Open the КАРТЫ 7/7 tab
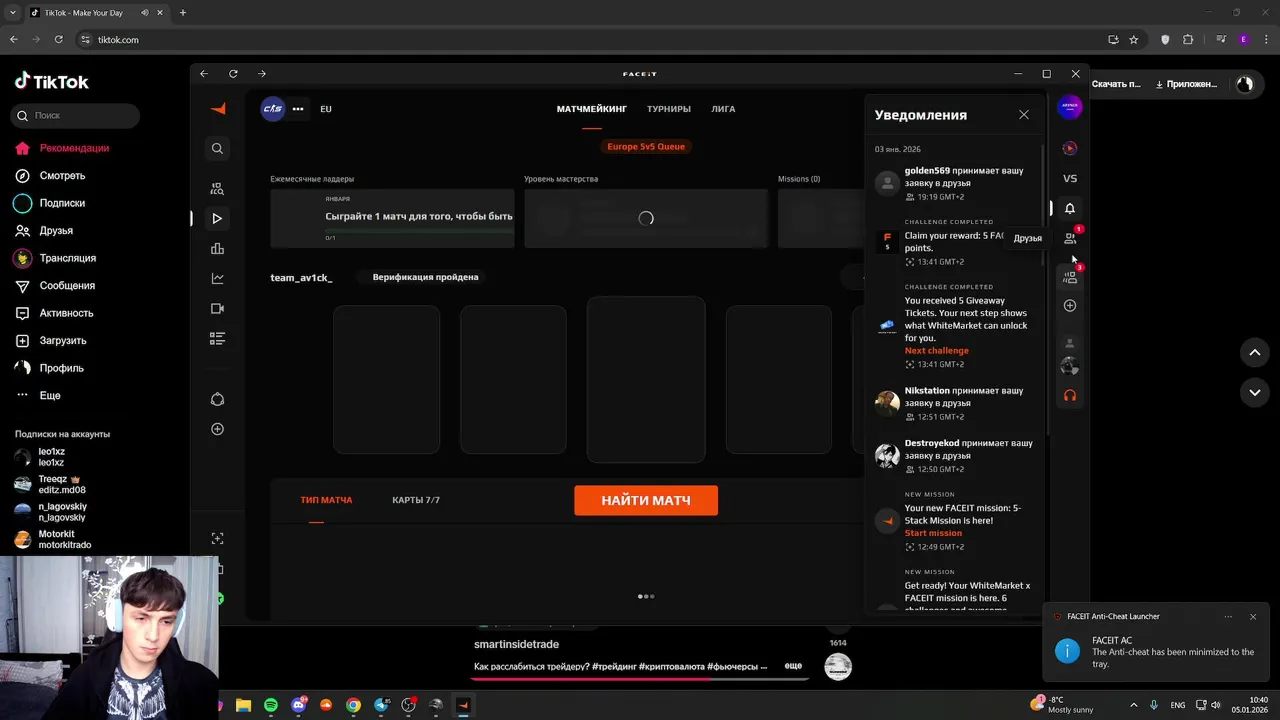This screenshot has height=720, width=1280. (x=416, y=500)
